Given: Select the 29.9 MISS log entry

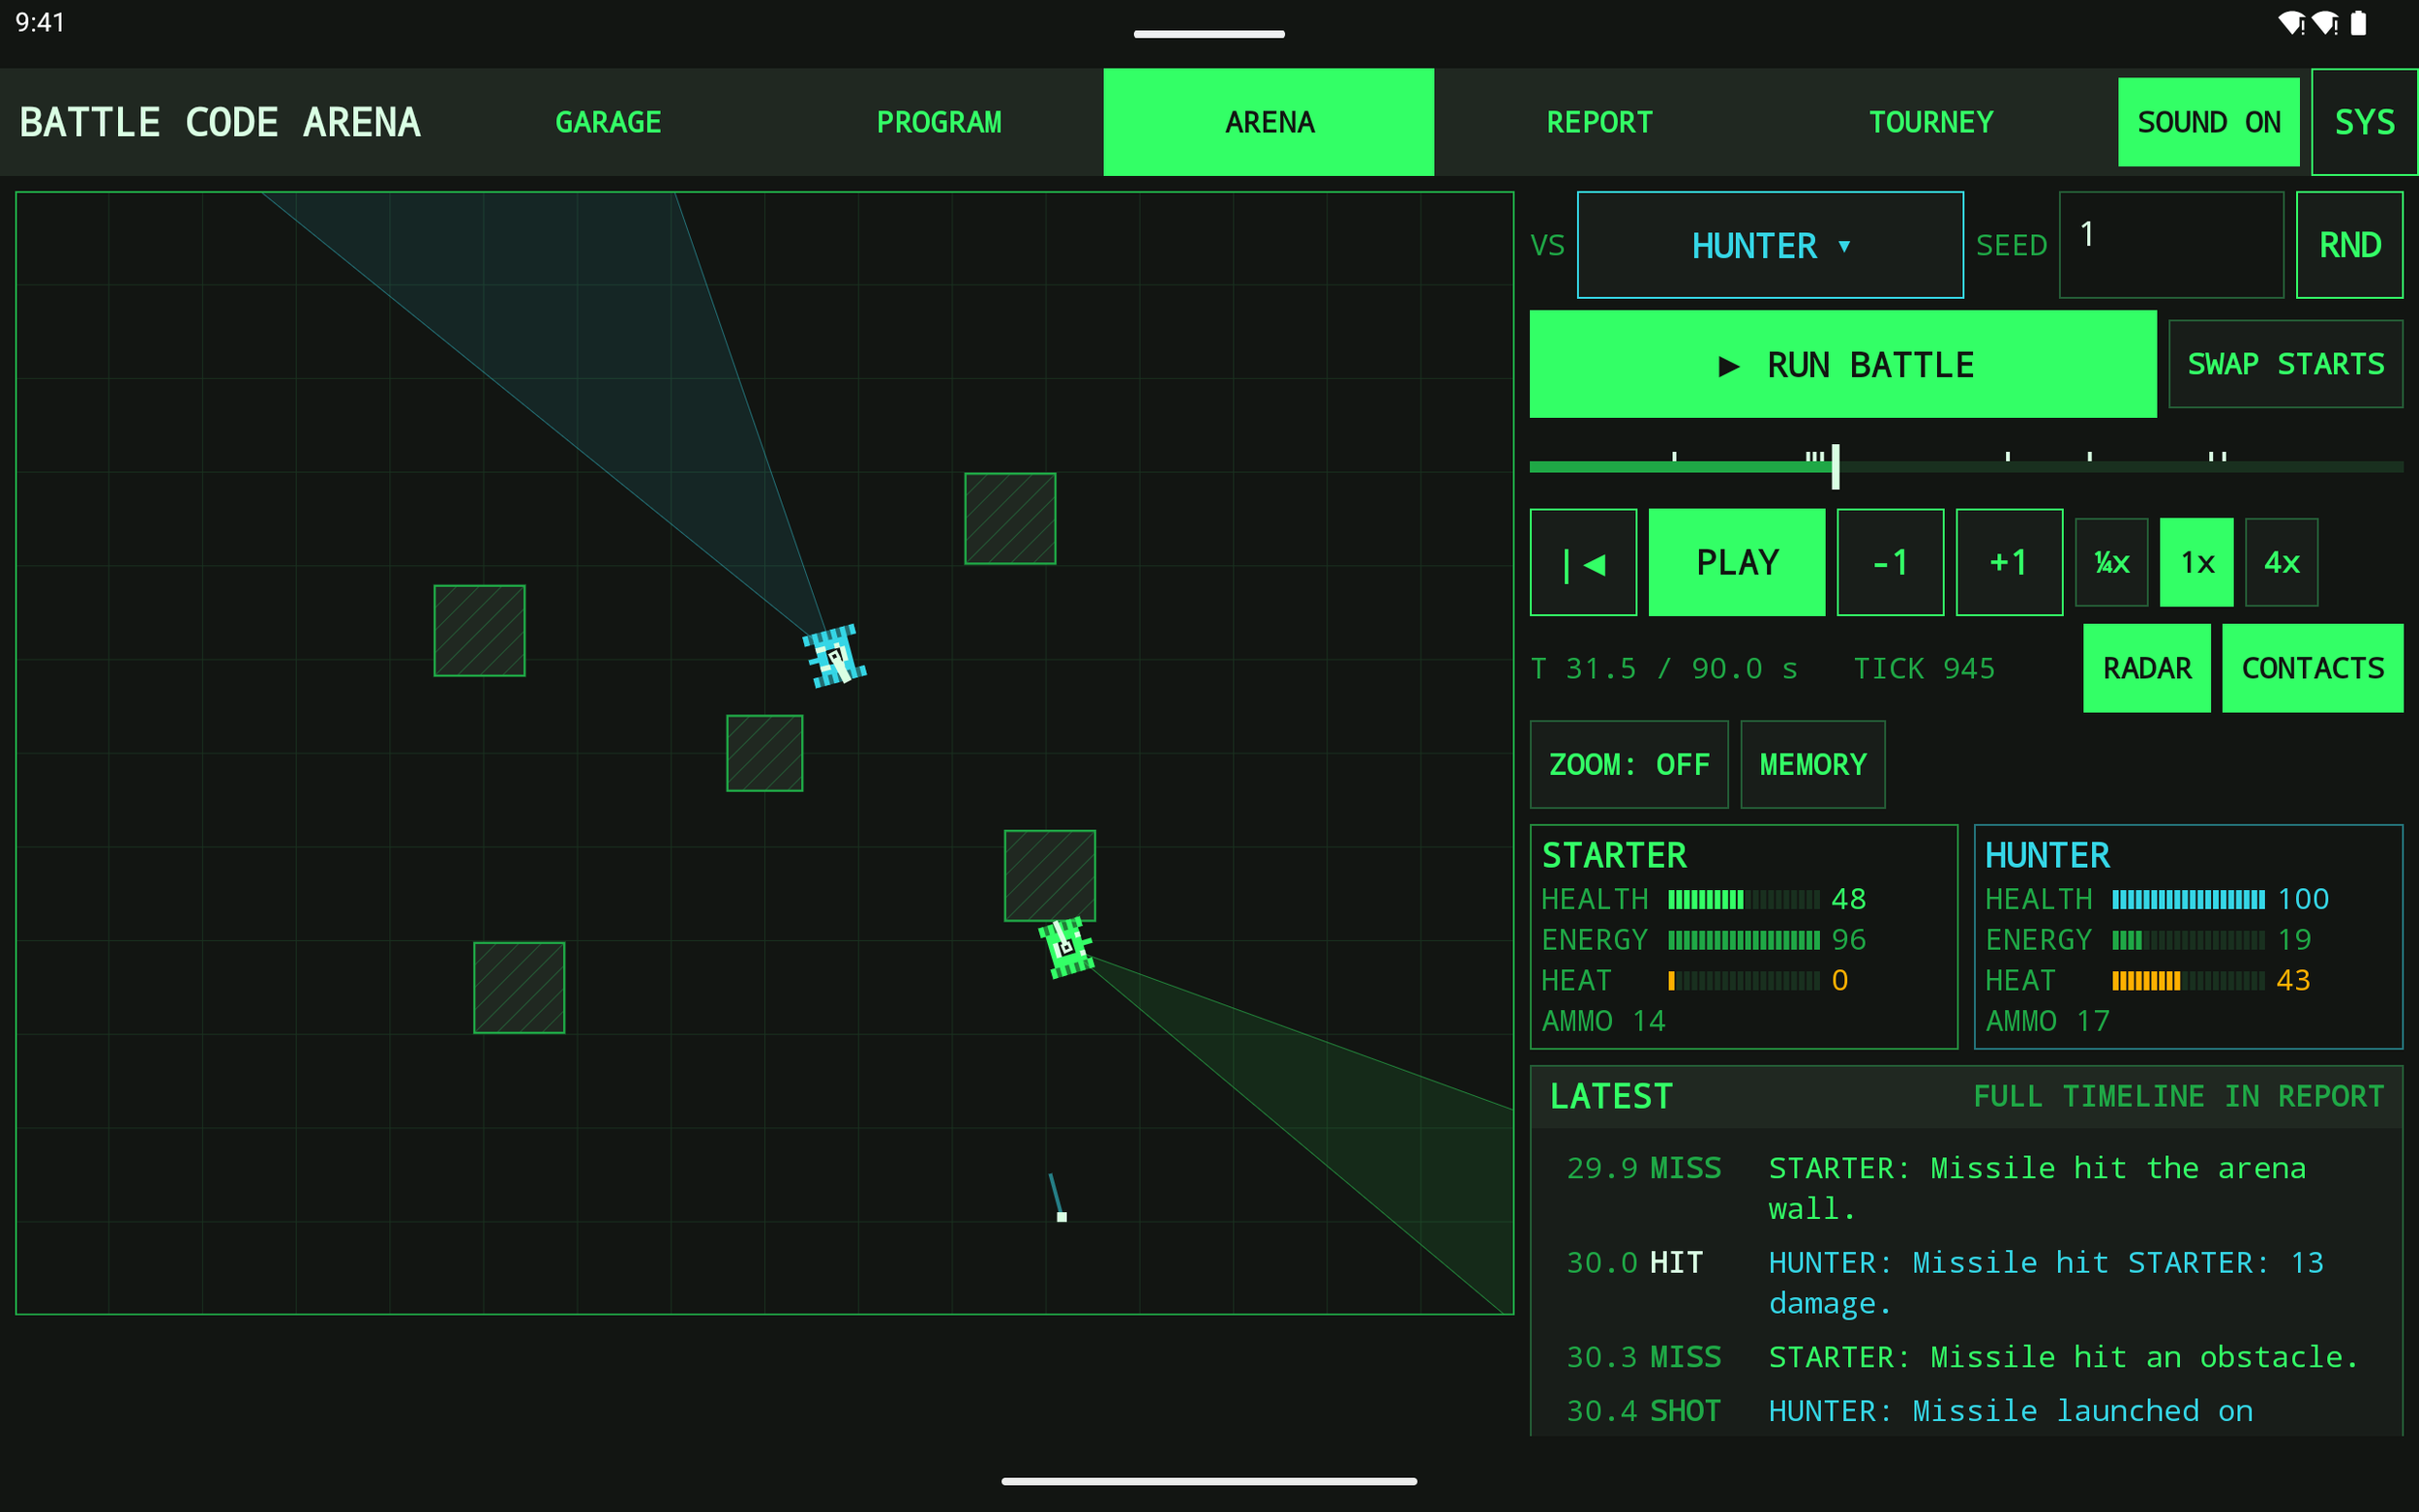Looking at the screenshot, I should click(x=1965, y=1188).
